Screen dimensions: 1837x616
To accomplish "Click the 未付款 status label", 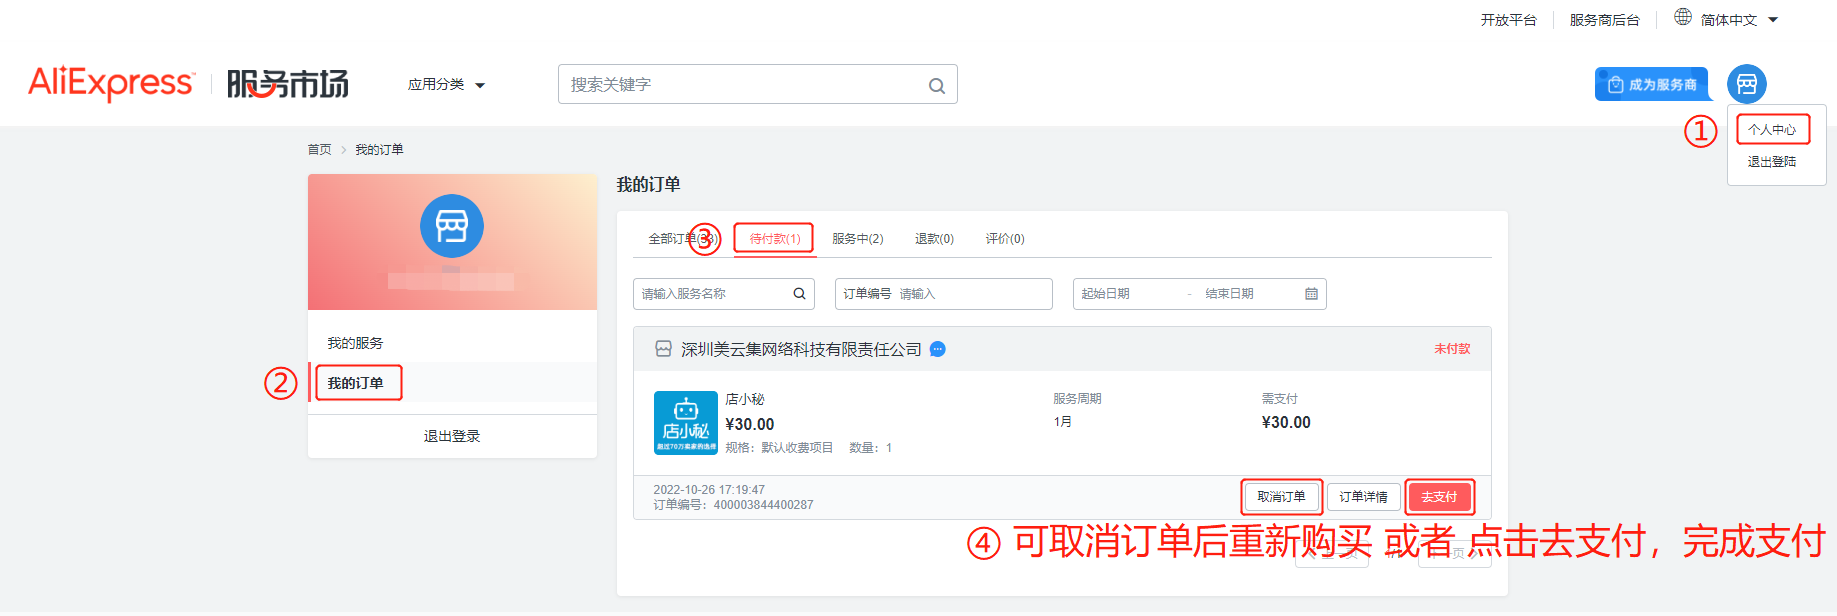I will pos(1452,349).
